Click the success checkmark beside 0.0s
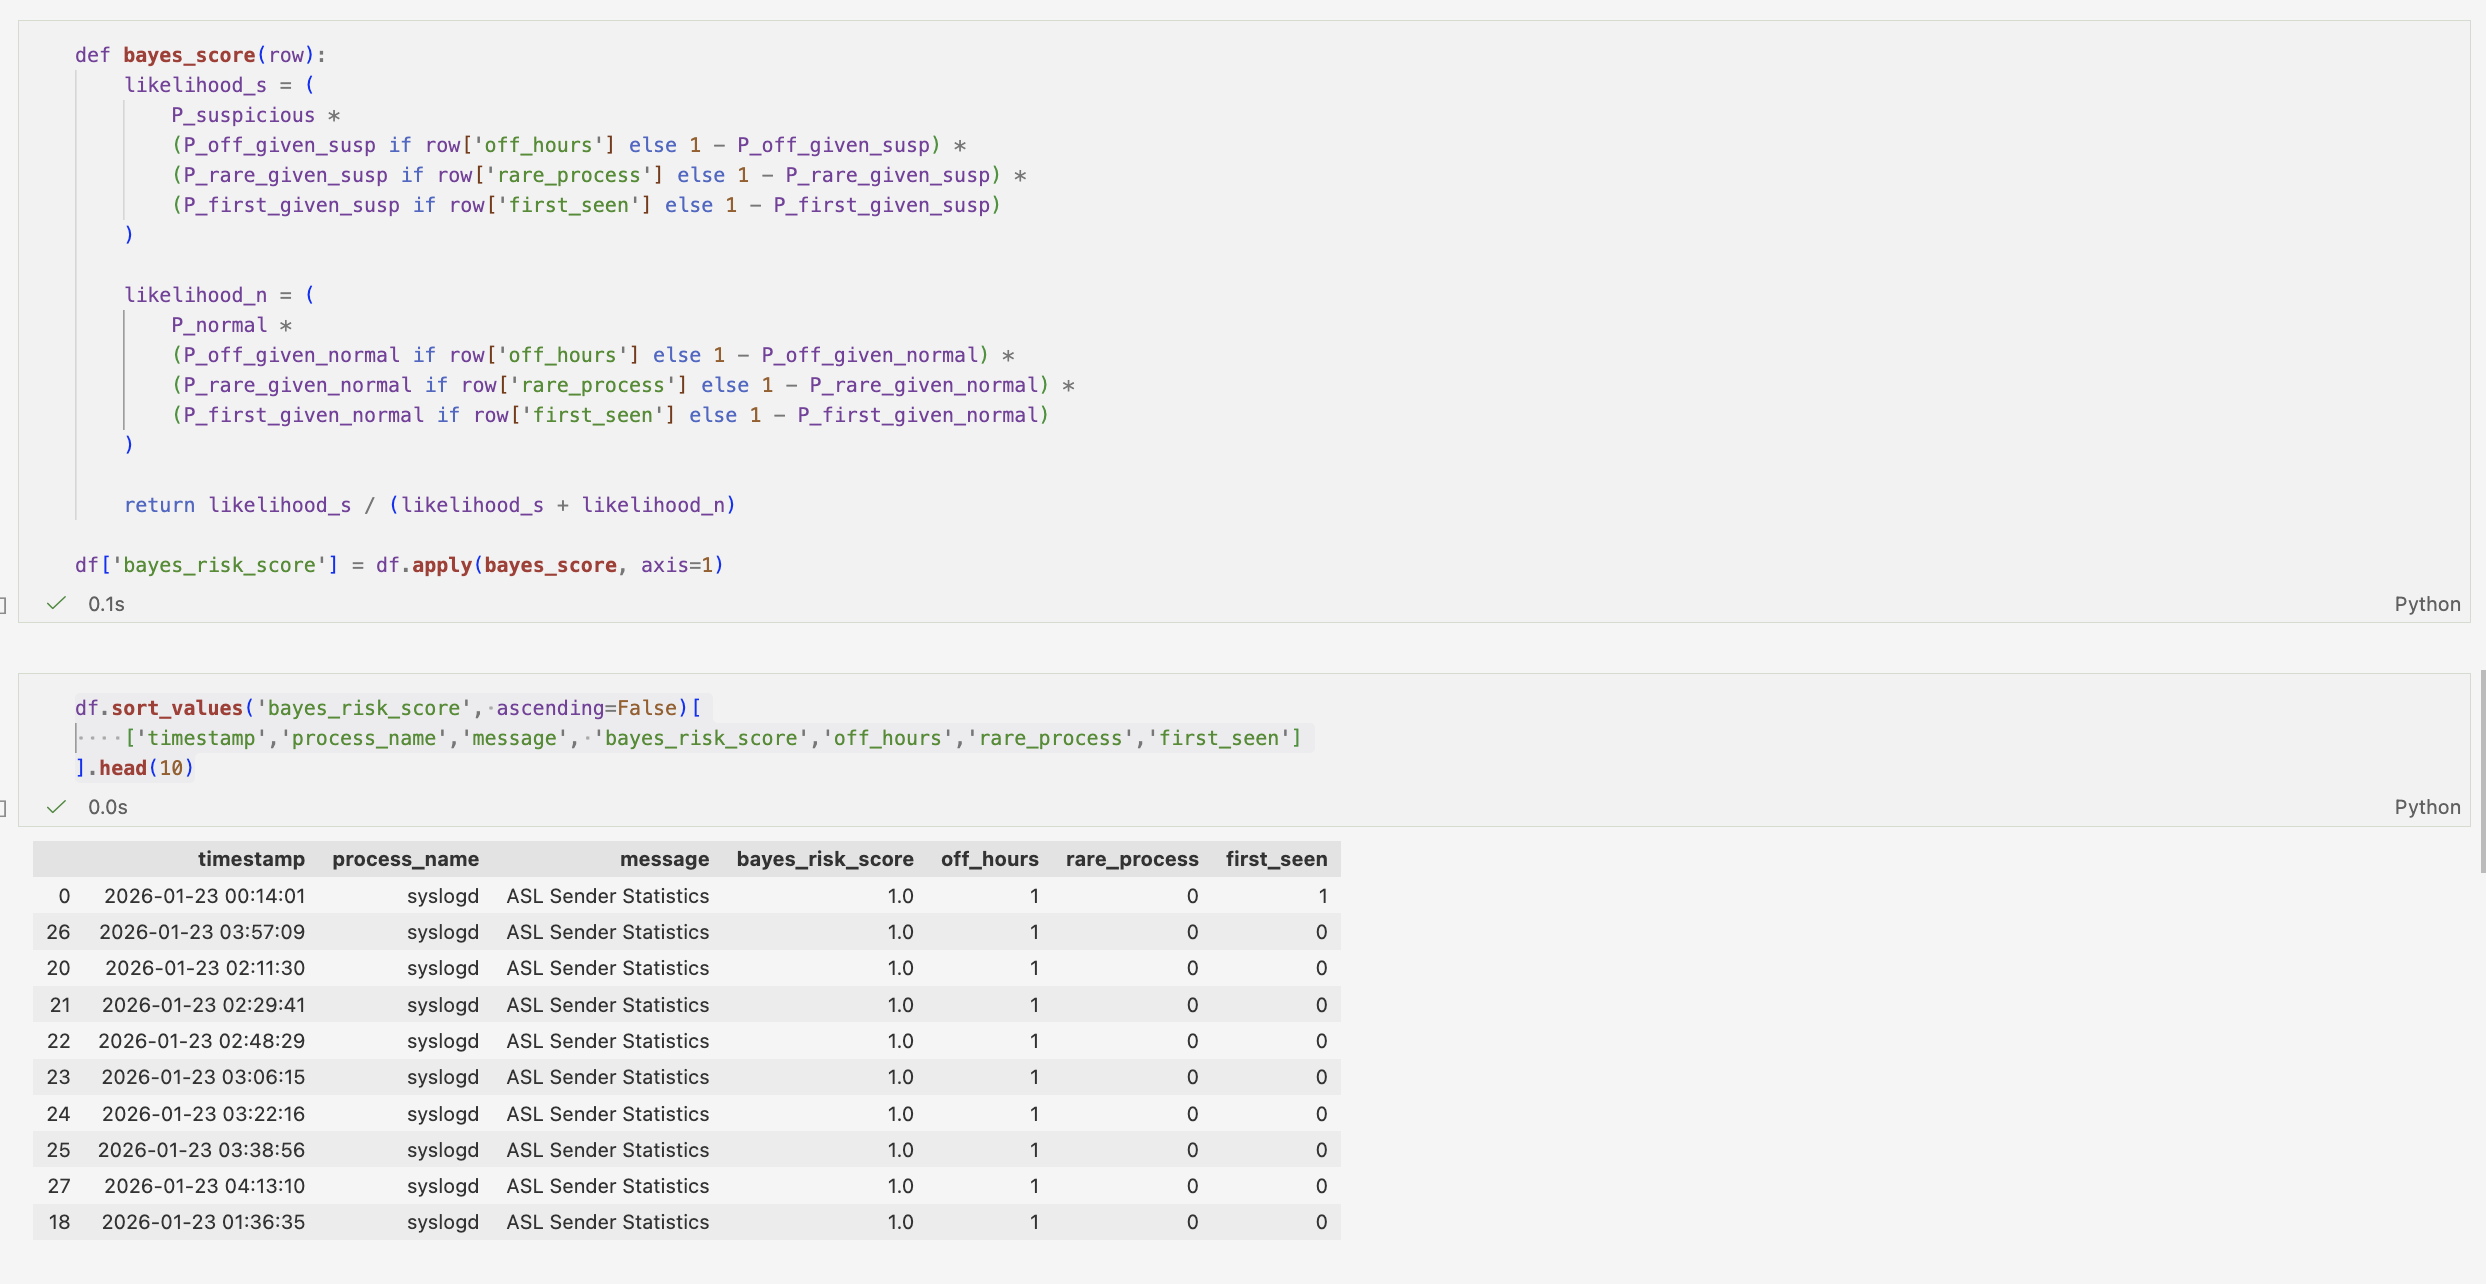 (57, 806)
